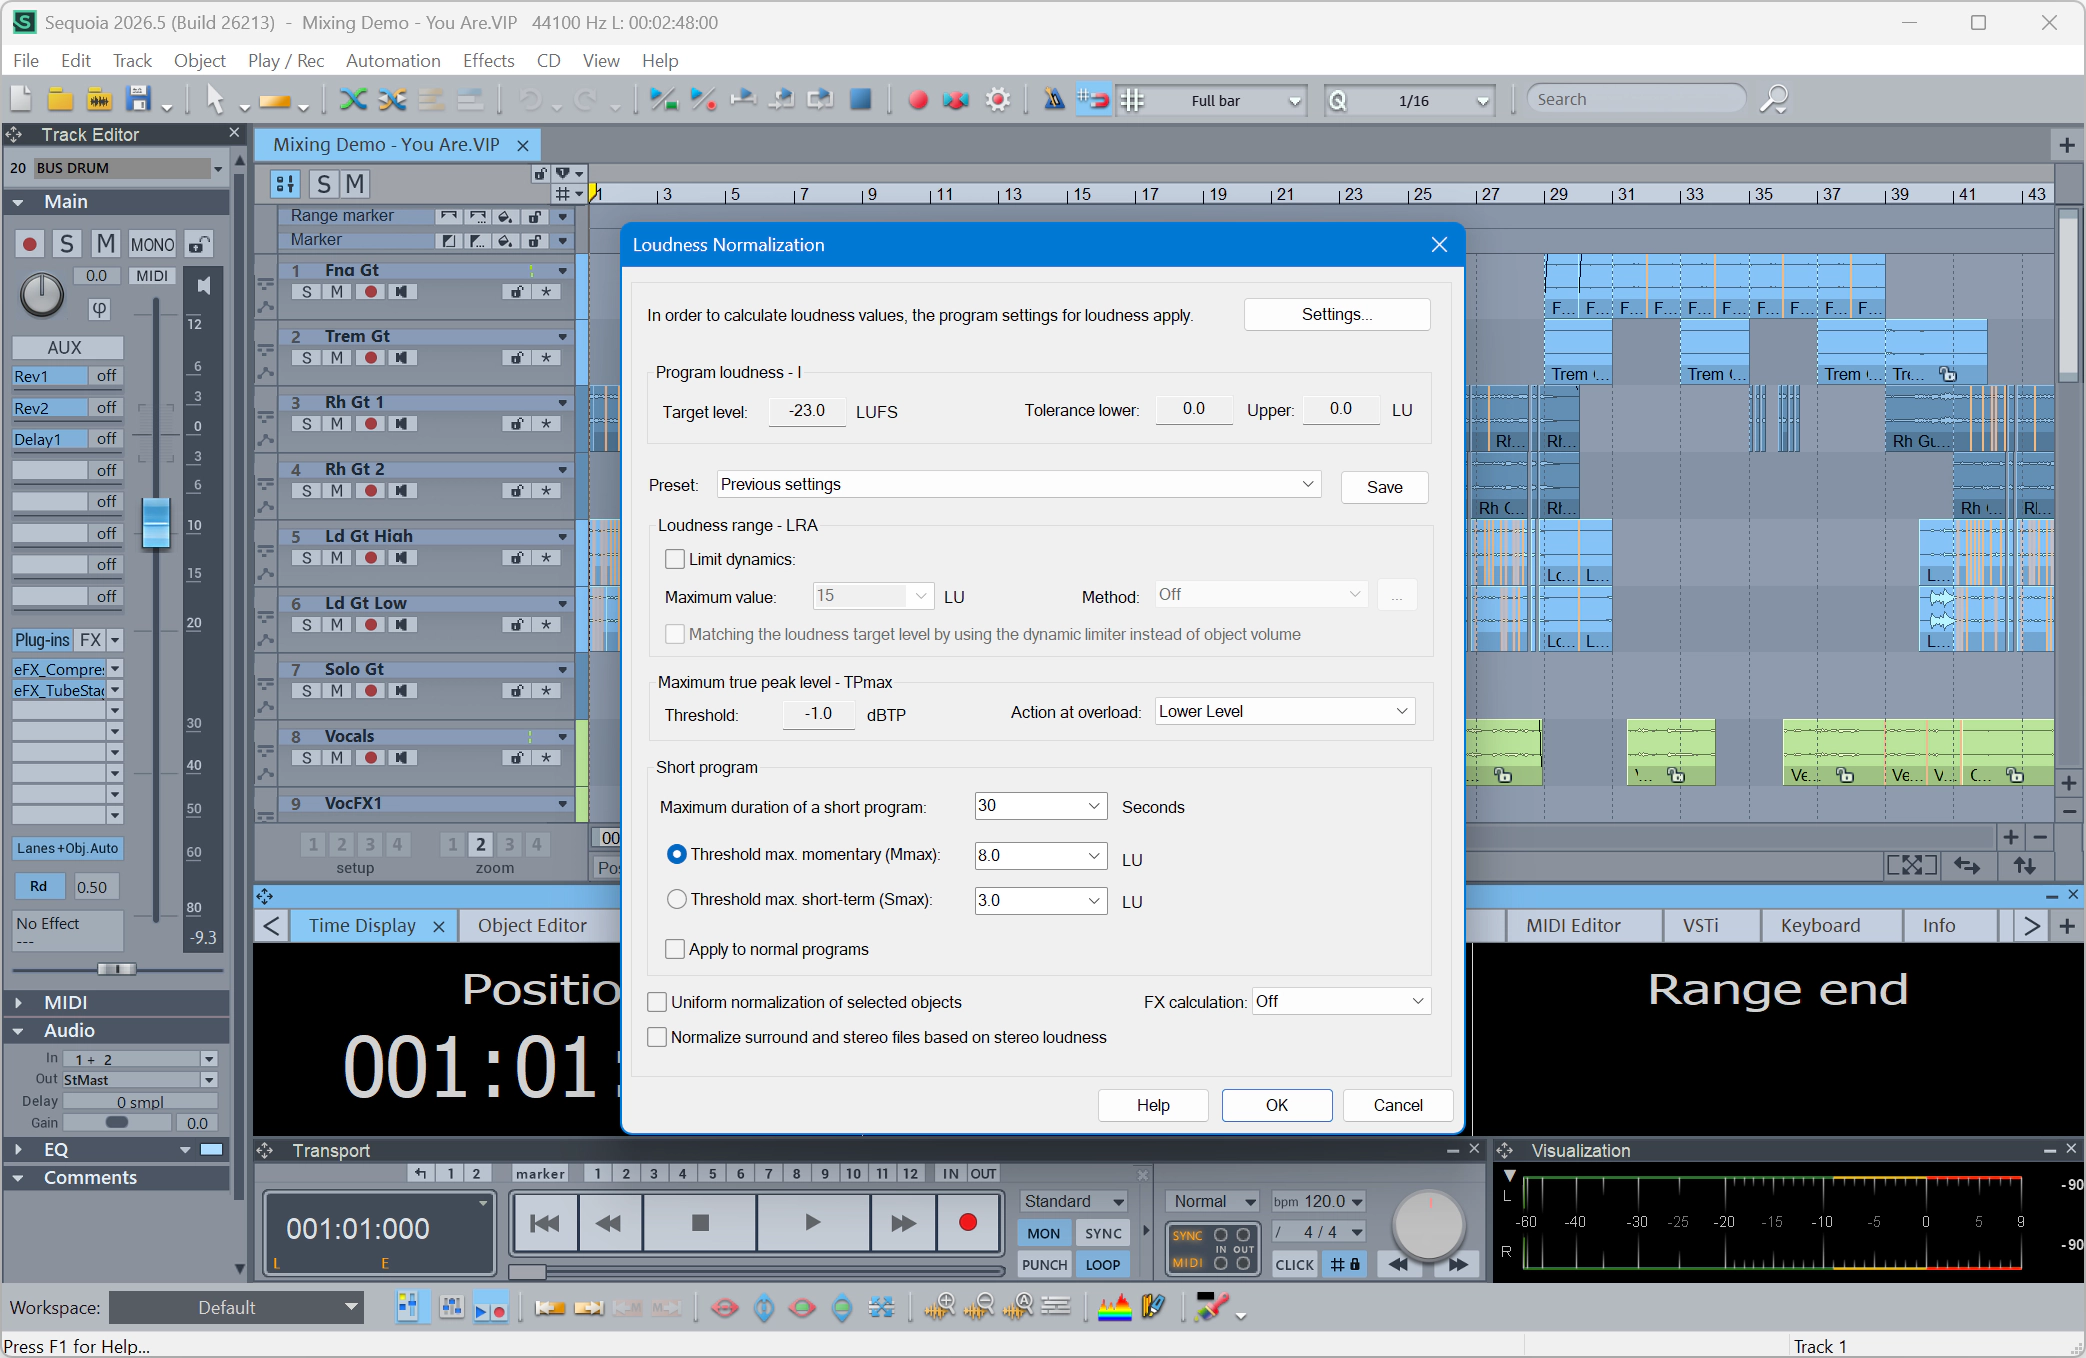Check Uniform normalization of selected objects

click(658, 1002)
